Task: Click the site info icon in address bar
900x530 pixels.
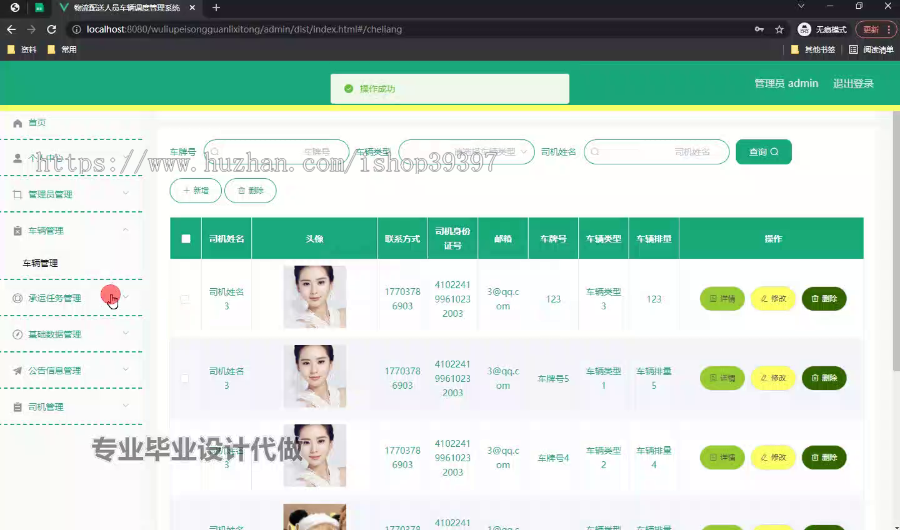Action: click(x=76, y=29)
